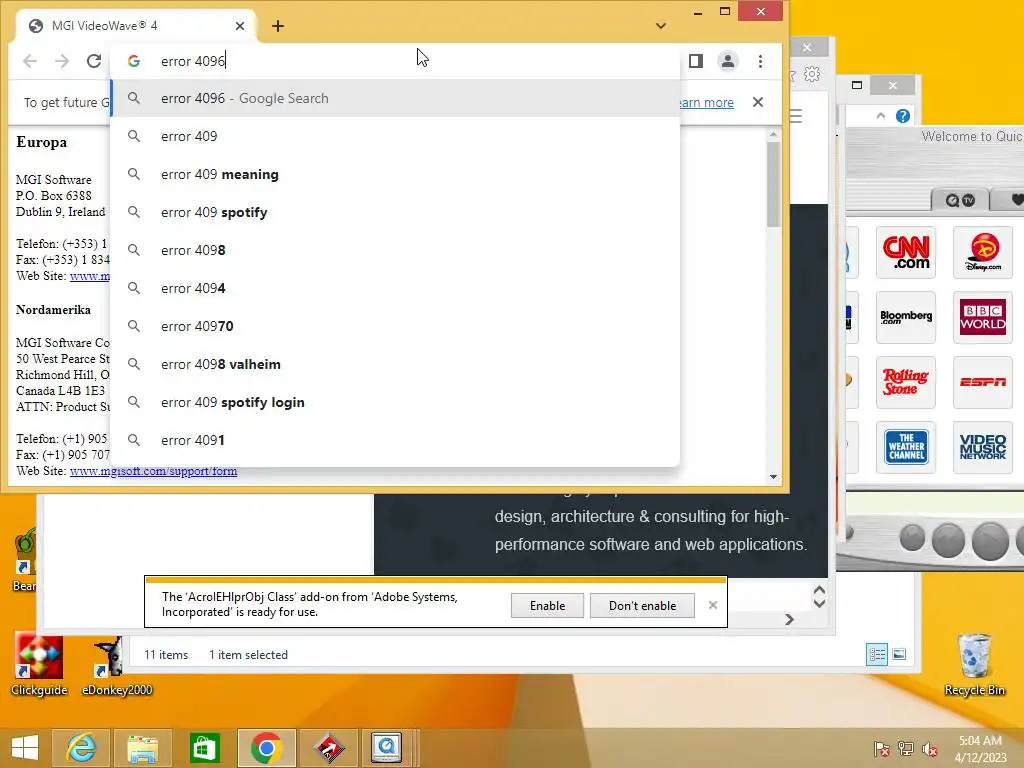Open hamburger menu on background webpage
This screenshot has width=1024, height=768.
click(795, 116)
